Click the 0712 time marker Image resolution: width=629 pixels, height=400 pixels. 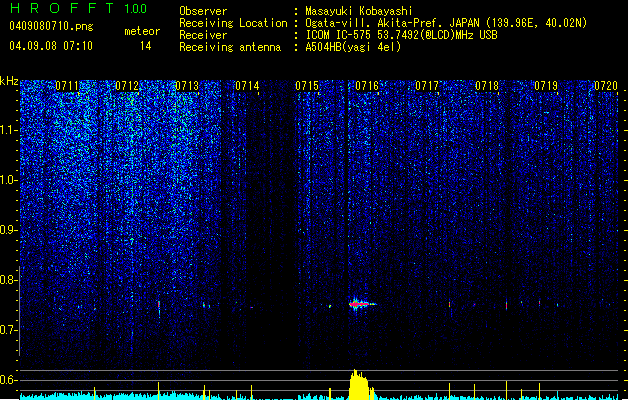(127, 86)
